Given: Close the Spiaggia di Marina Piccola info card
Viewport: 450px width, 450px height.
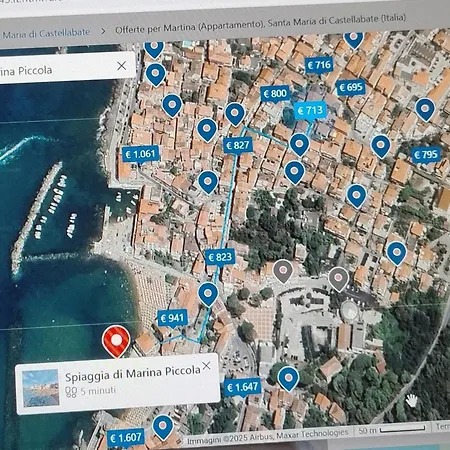Looking at the screenshot, I should click(x=206, y=366).
